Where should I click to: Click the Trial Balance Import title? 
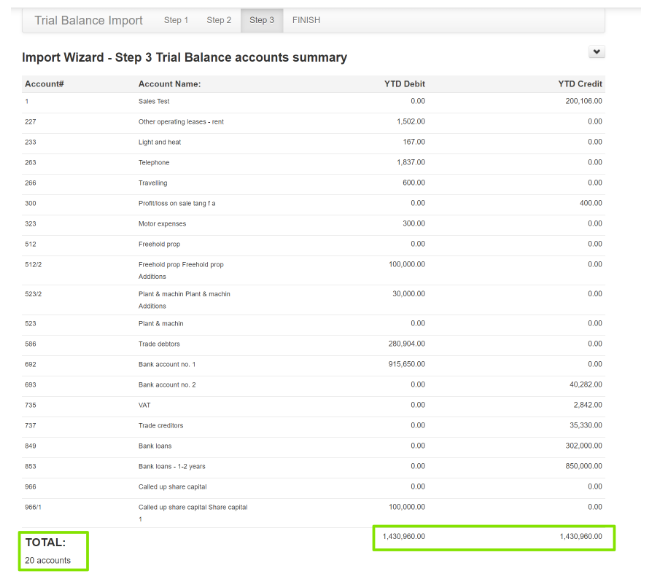point(88,20)
